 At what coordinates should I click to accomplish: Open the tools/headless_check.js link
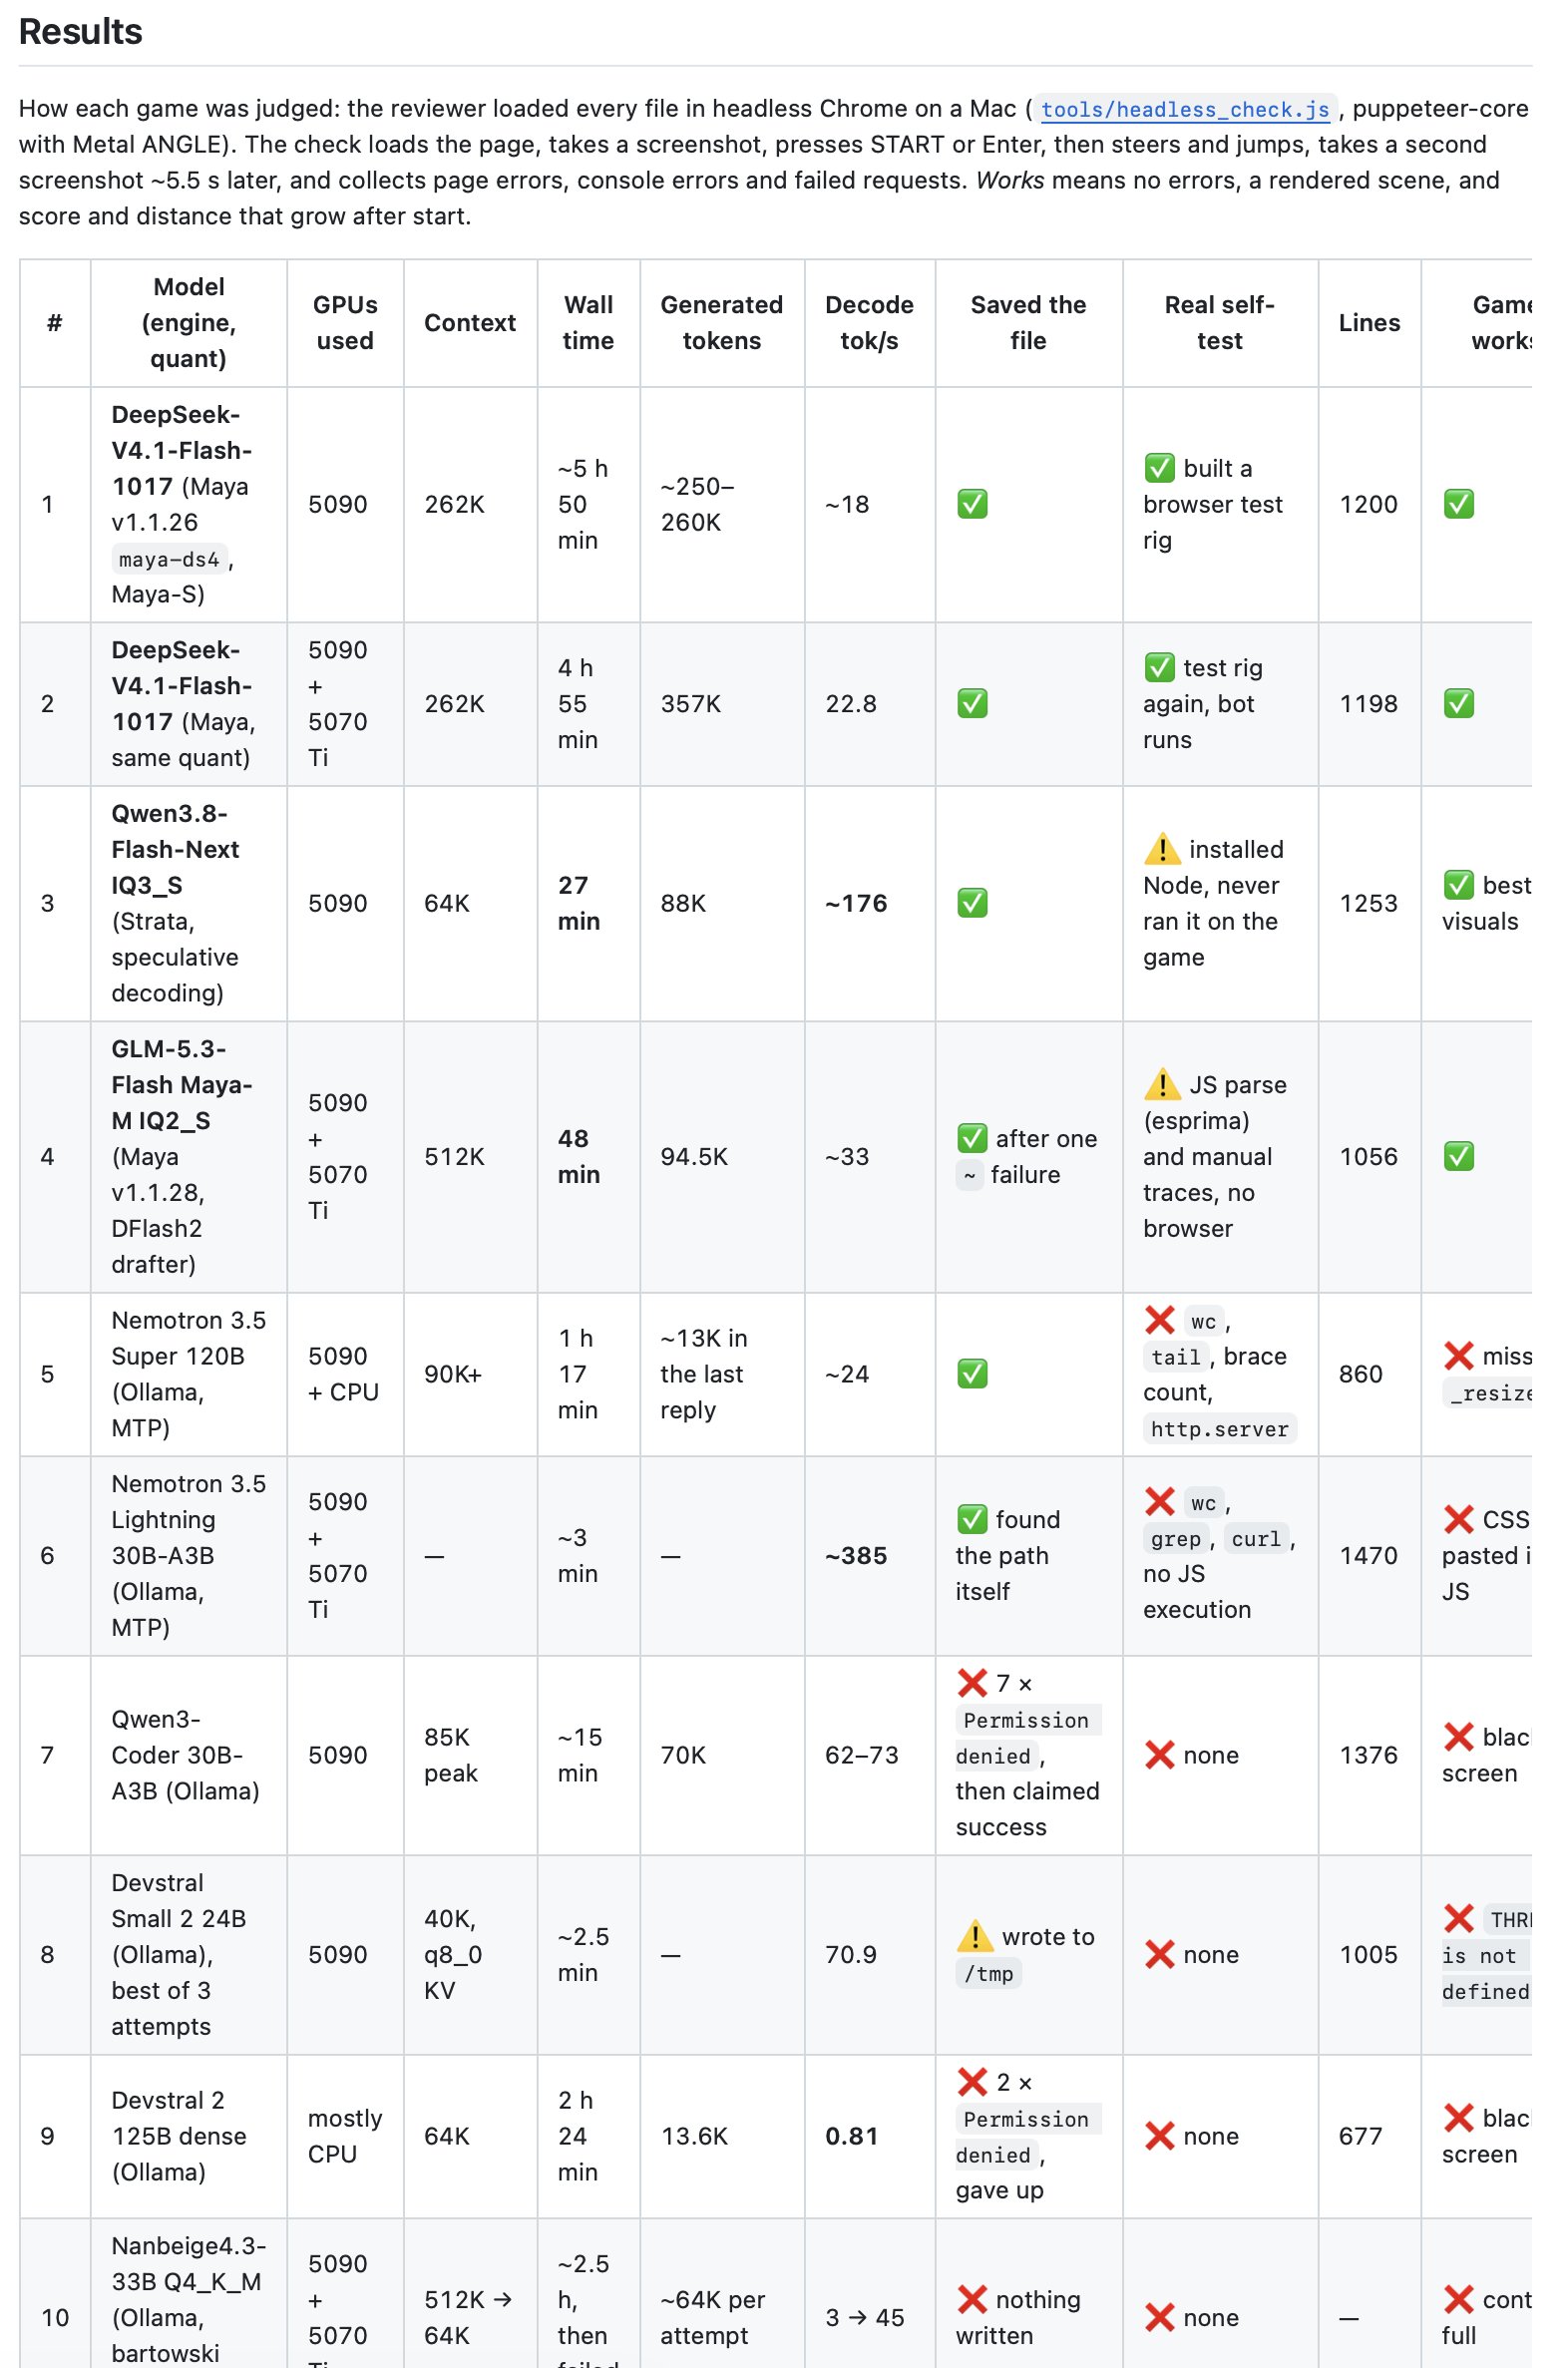click(1185, 109)
